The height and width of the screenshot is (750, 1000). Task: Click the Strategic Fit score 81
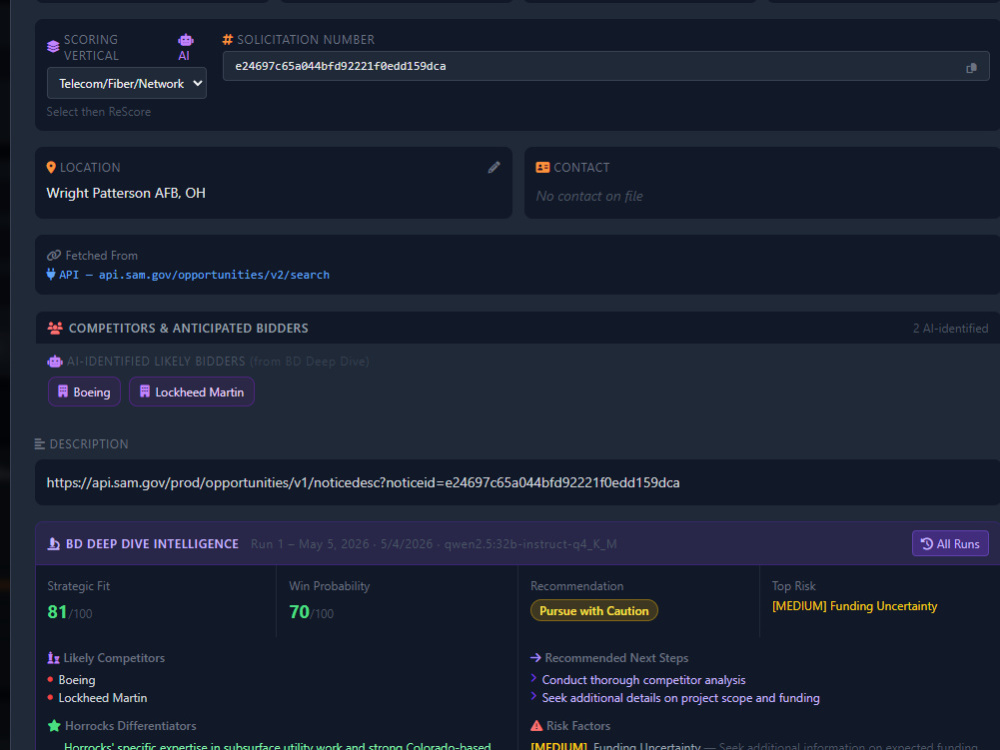(x=57, y=612)
